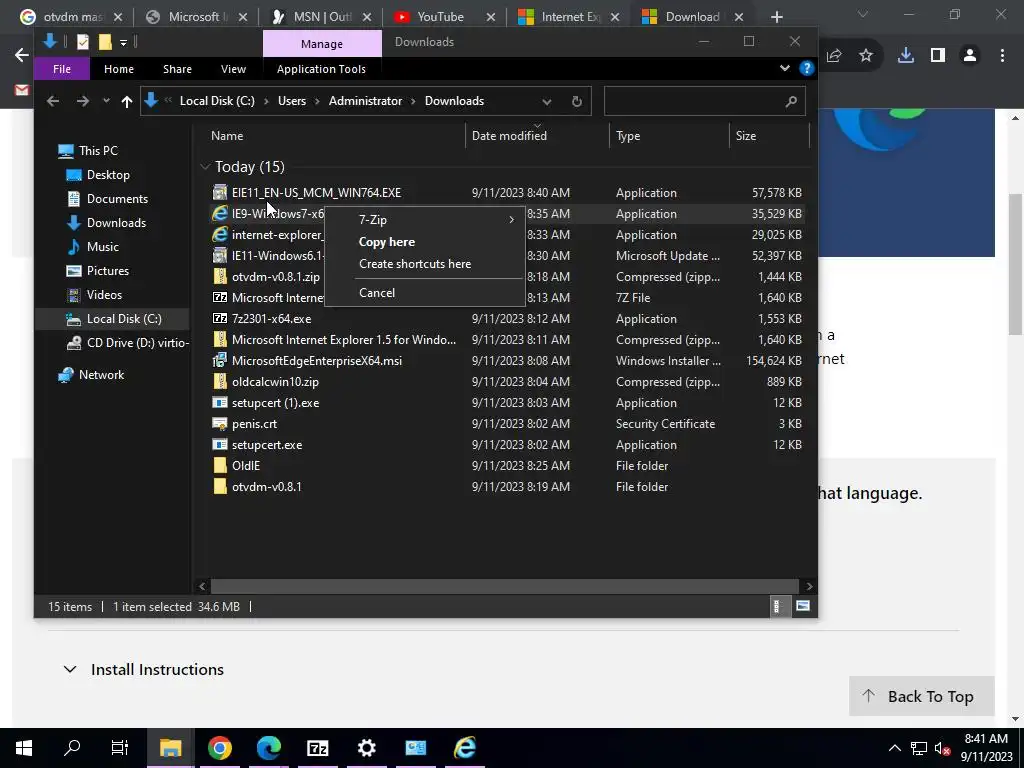Switch to details view in status bar

[x=776, y=606]
